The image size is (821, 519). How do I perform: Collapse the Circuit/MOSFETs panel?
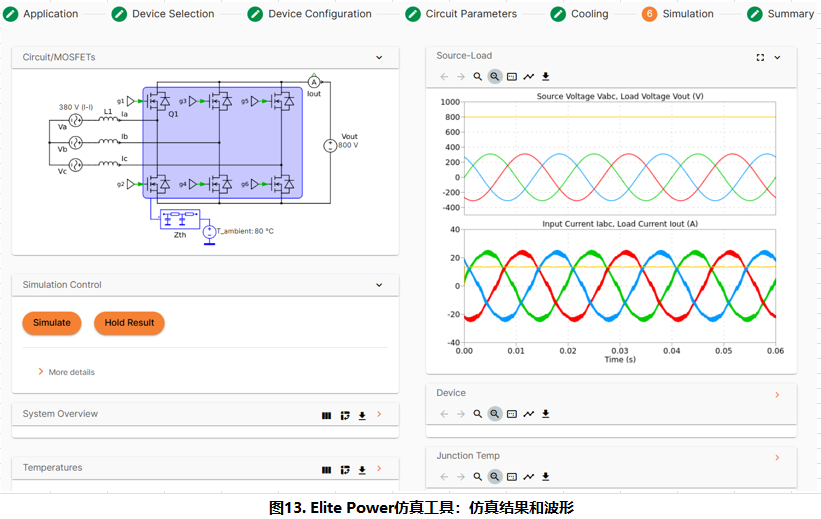[379, 58]
